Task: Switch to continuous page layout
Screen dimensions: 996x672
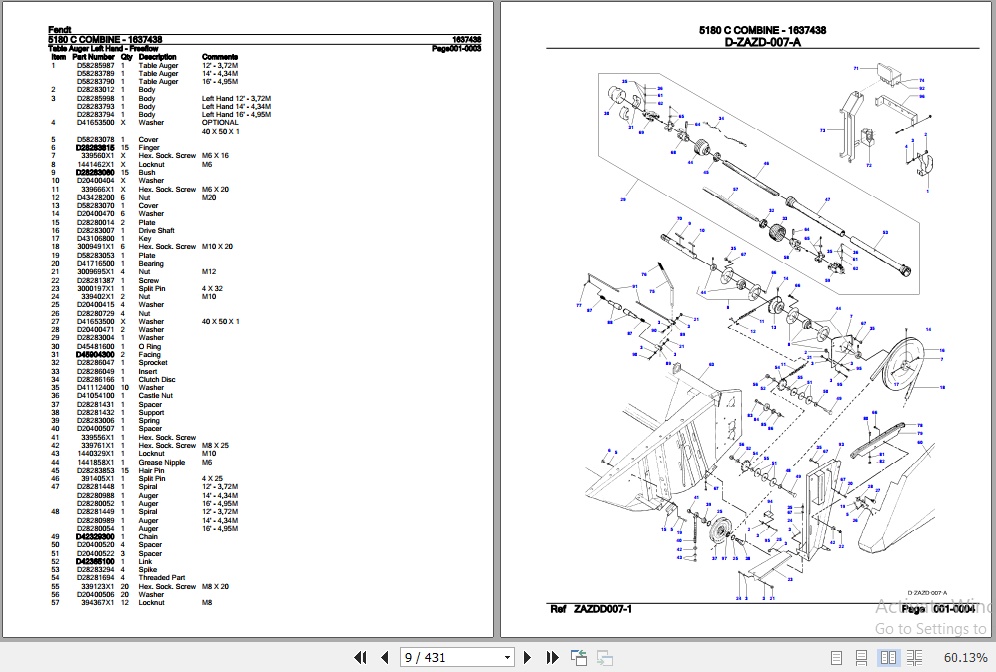Action: 862,658
